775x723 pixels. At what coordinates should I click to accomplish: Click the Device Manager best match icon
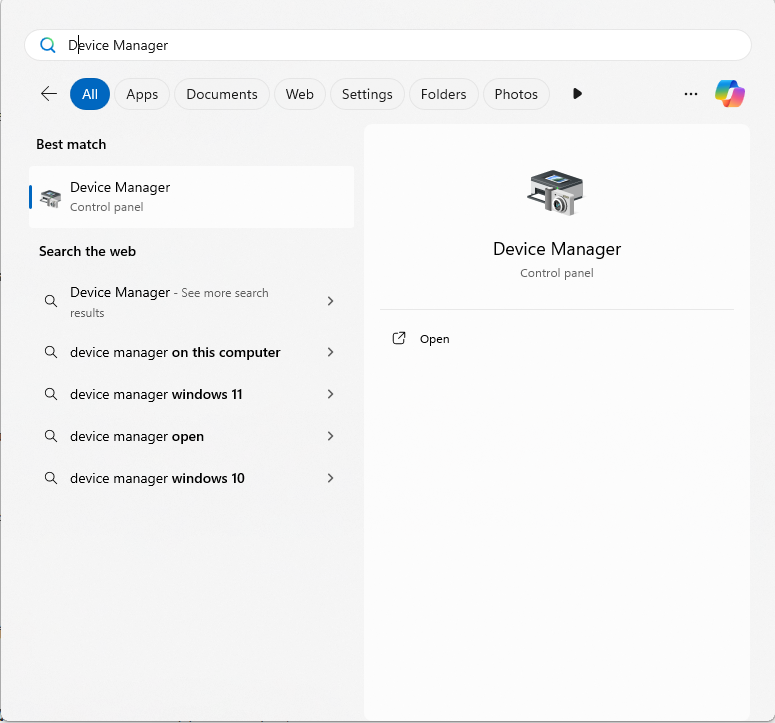[x=50, y=197]
